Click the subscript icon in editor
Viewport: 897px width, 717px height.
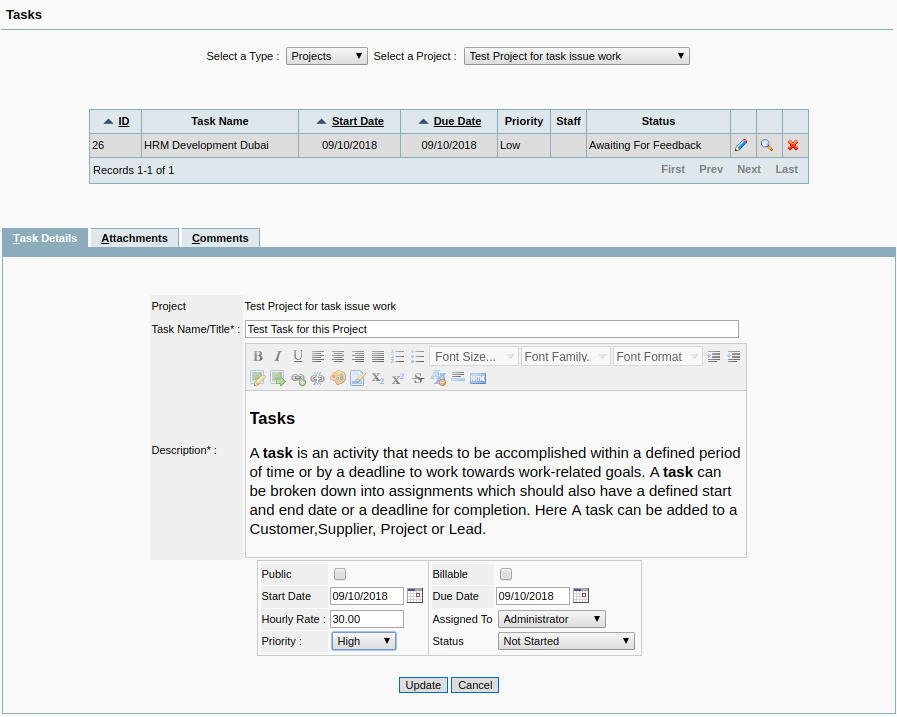pyautogui.click(x=378, y=378)
